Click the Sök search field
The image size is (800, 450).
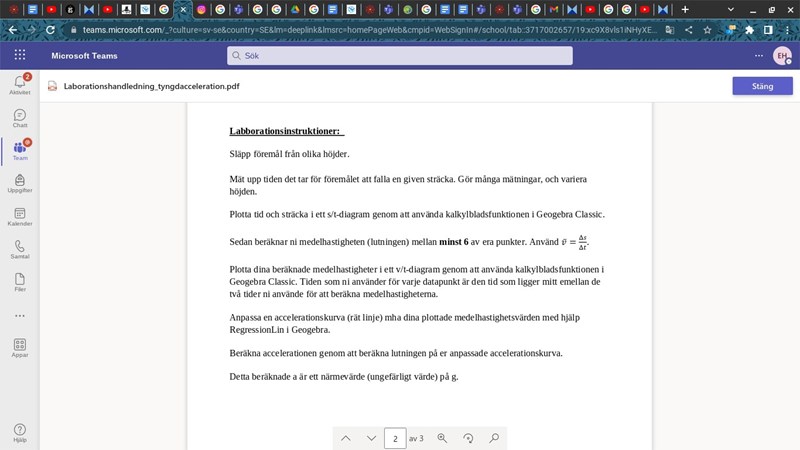400,55
